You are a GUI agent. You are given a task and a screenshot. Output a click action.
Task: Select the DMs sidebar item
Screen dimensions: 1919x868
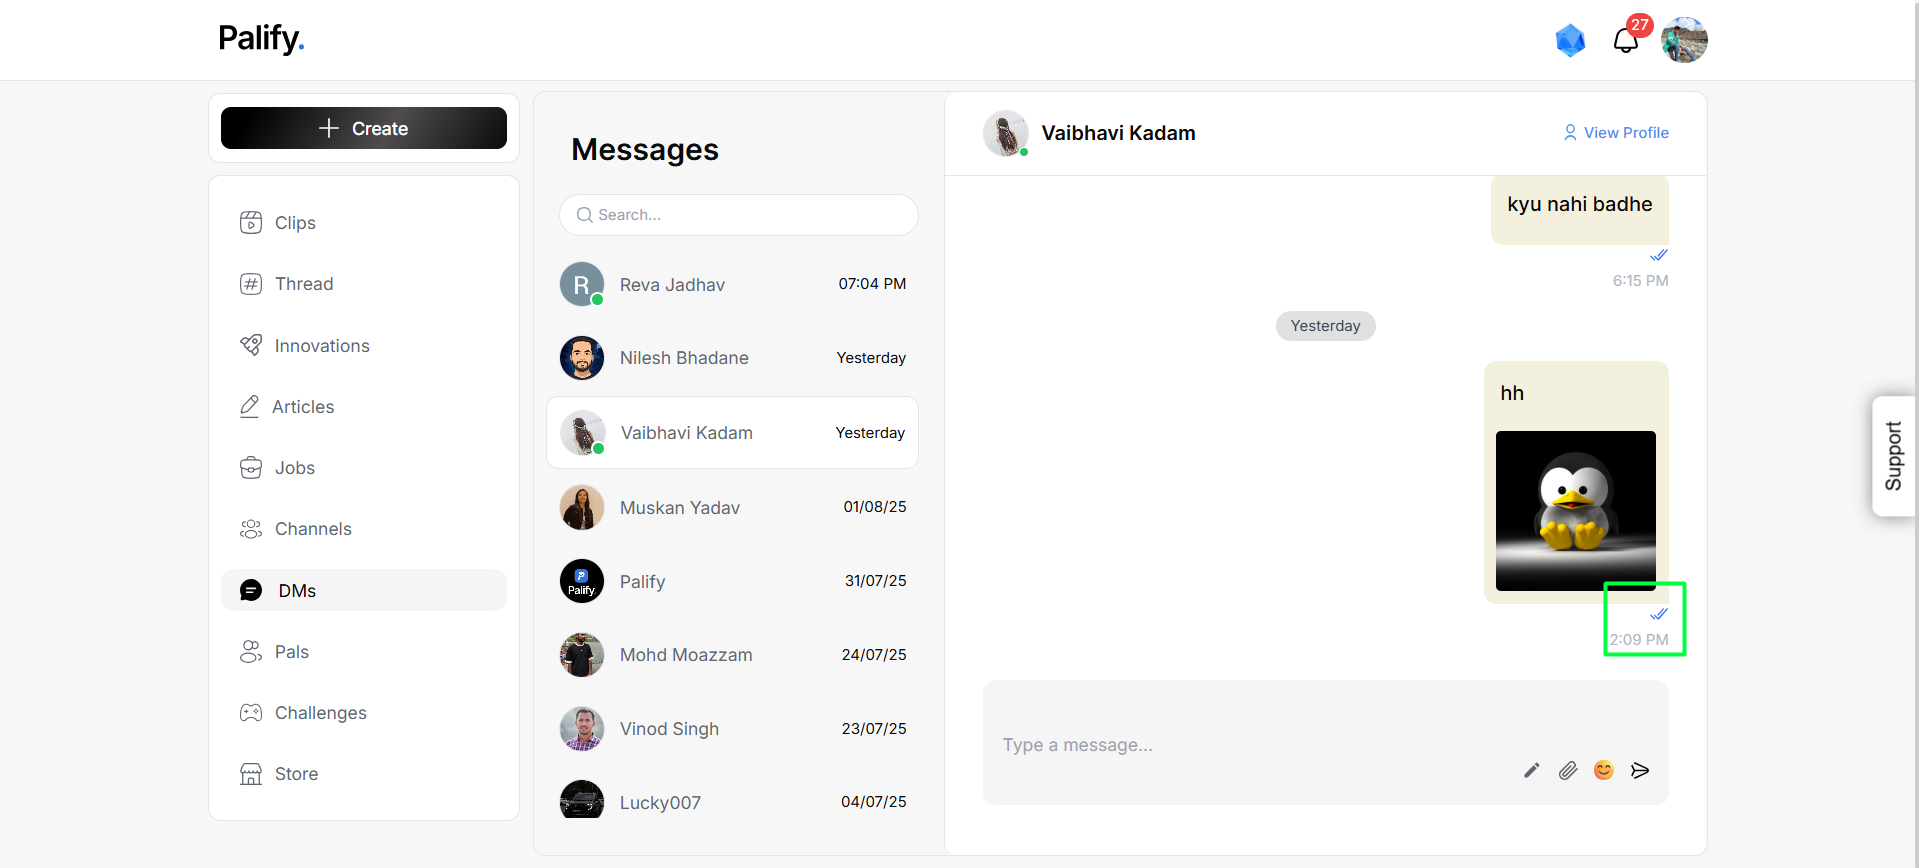pos(364,590)
